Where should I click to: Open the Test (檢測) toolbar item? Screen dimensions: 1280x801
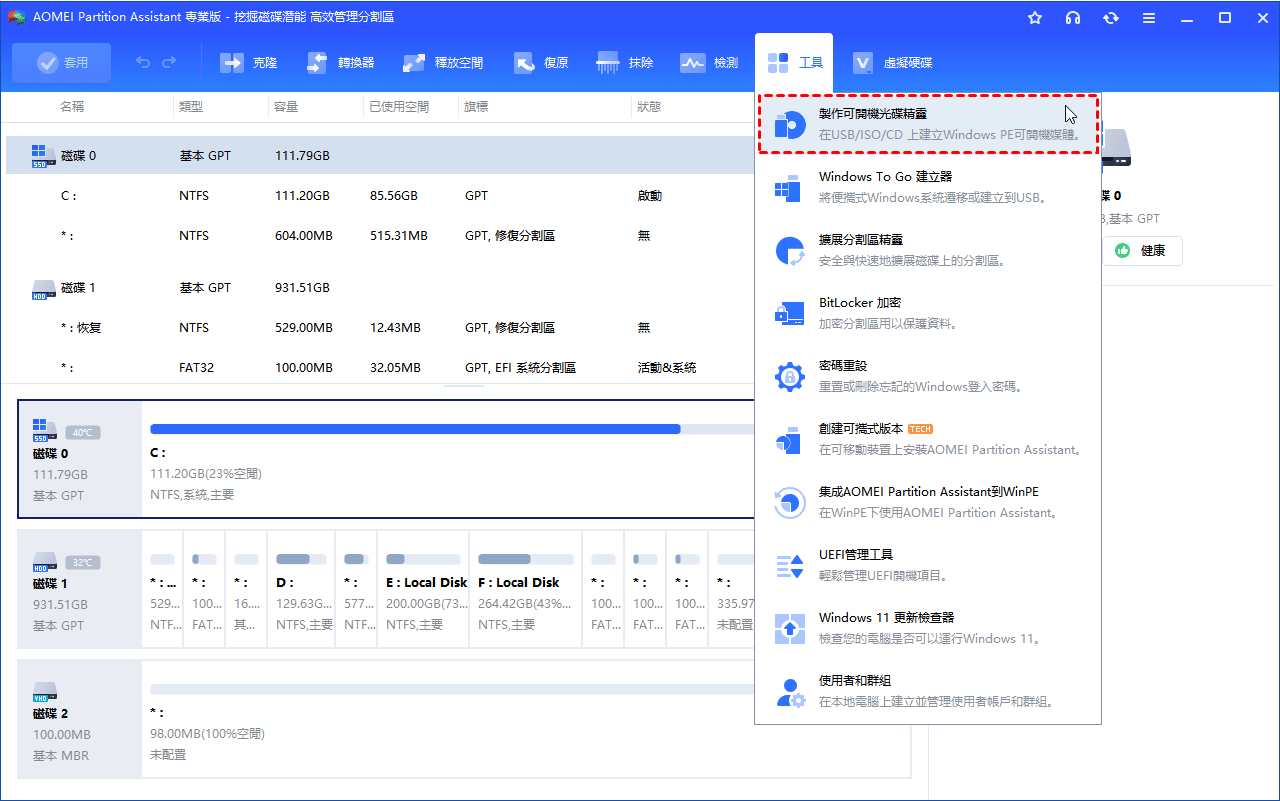(x=693, y=63)
